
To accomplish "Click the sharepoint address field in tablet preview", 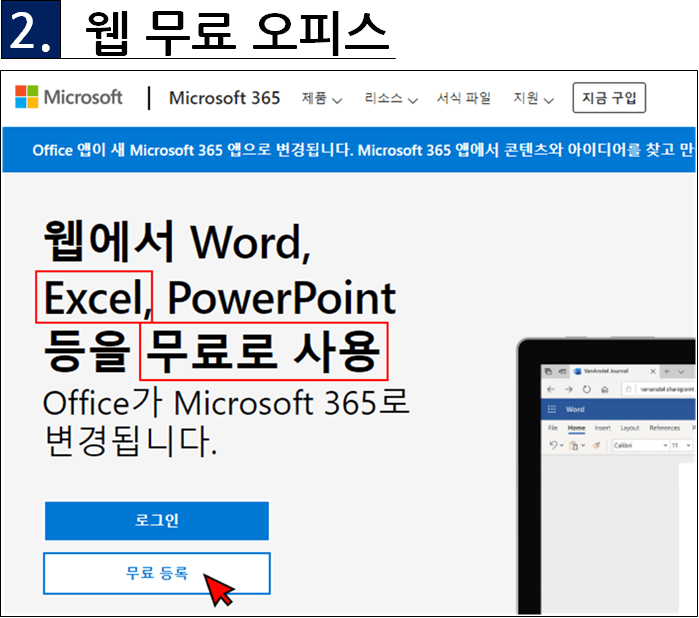I will (658, 389).
